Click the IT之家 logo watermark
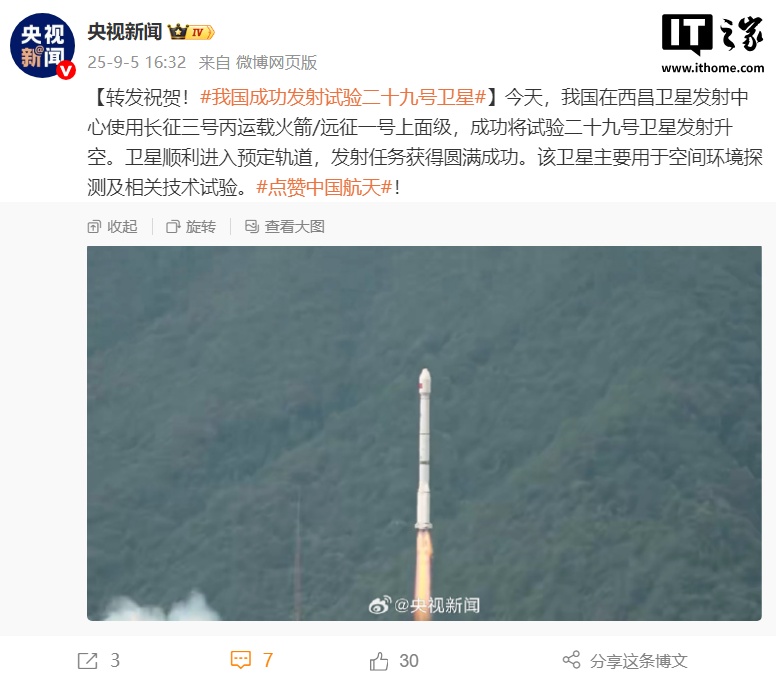Screen dimensions: 776x677 pos(713,33)
